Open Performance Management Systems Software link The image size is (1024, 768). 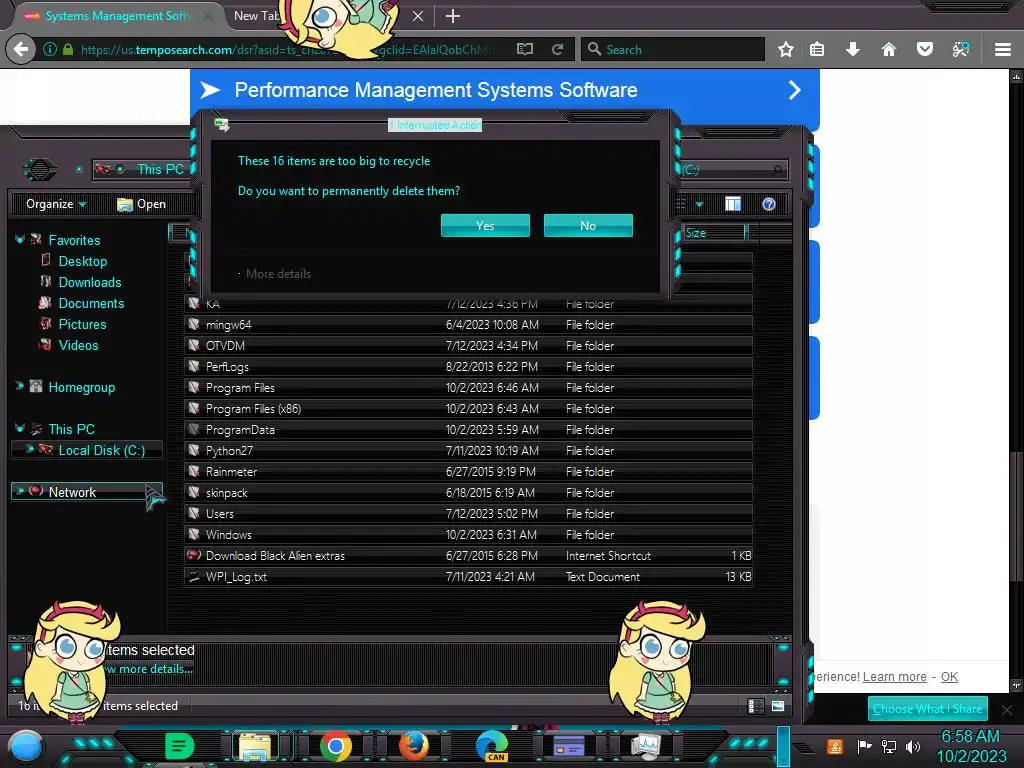tap(436, 90)
